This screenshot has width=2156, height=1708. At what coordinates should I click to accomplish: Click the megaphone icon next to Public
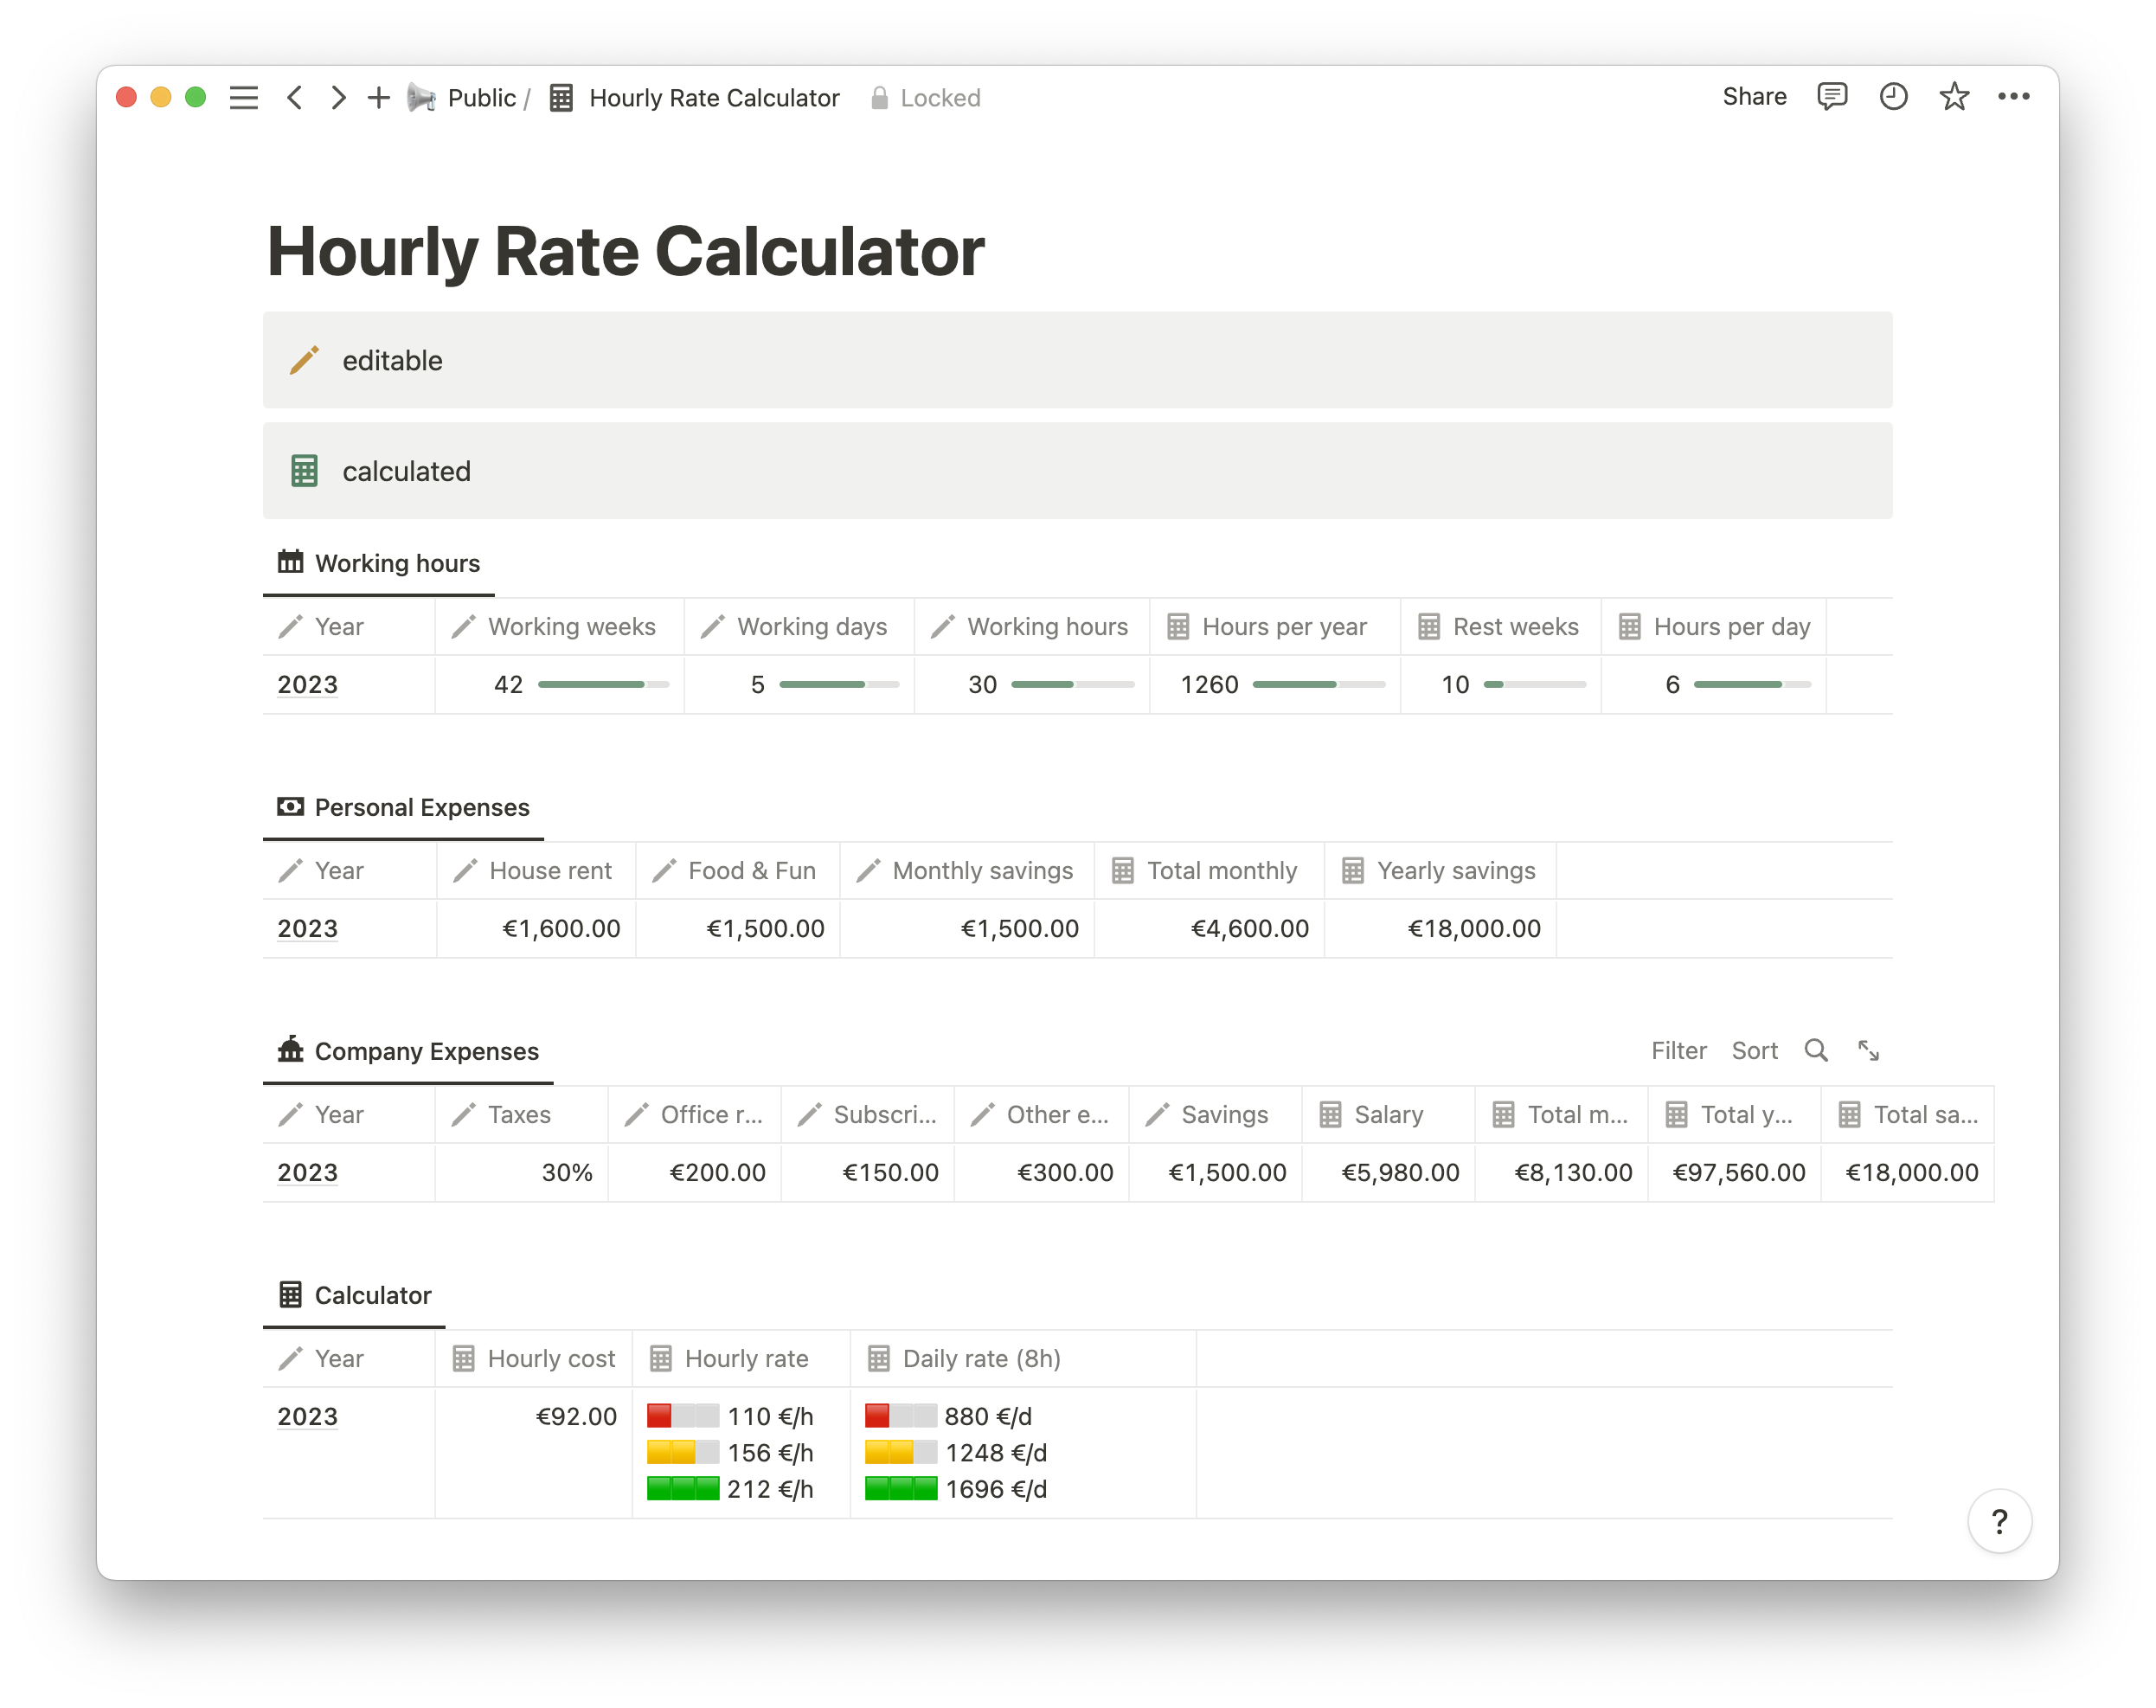tap(420, 97)
